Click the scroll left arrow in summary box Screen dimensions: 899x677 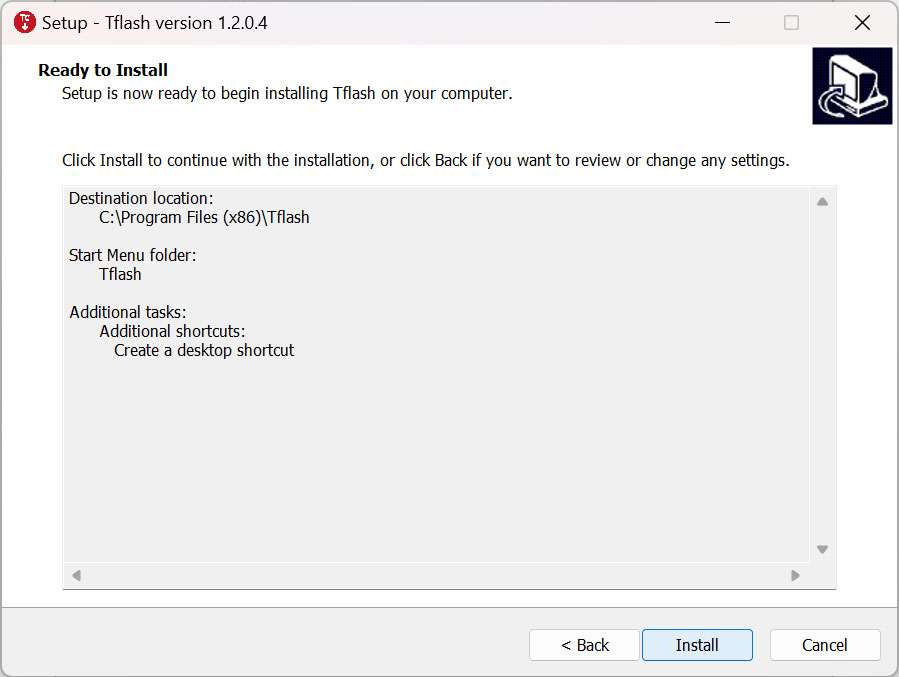[x=76, y=575]
